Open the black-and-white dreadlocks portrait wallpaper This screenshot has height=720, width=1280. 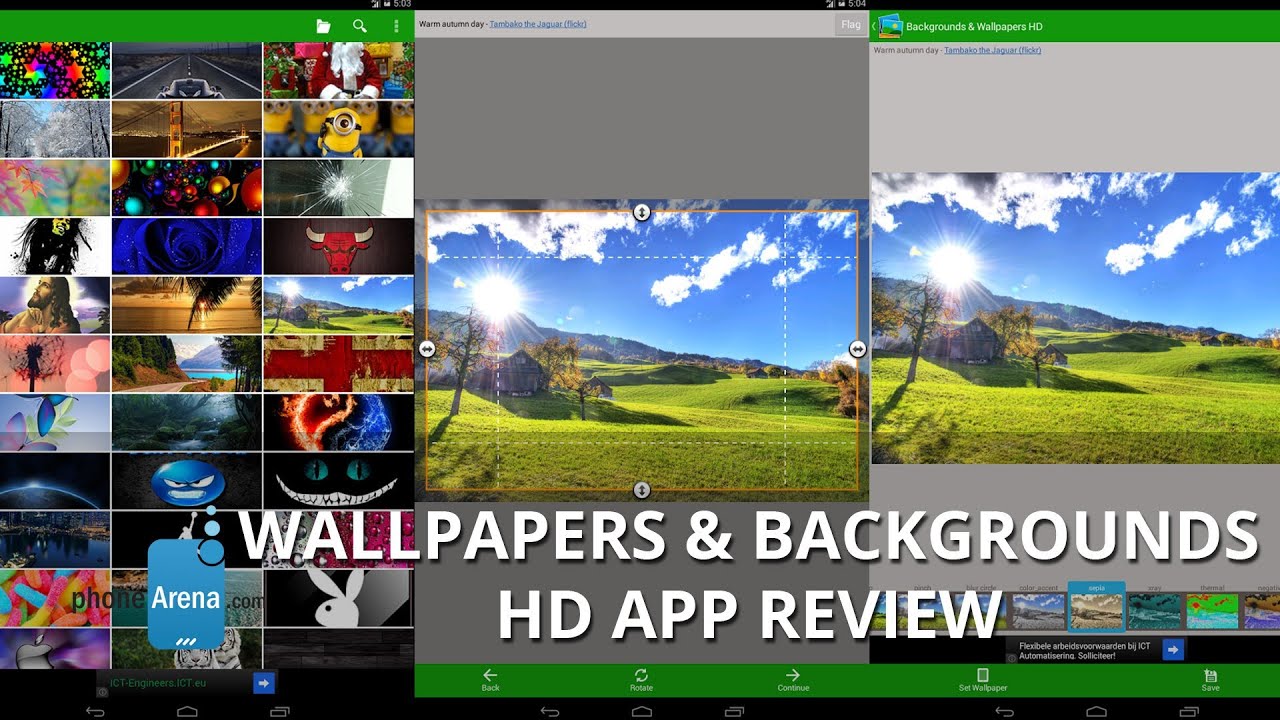55,246
